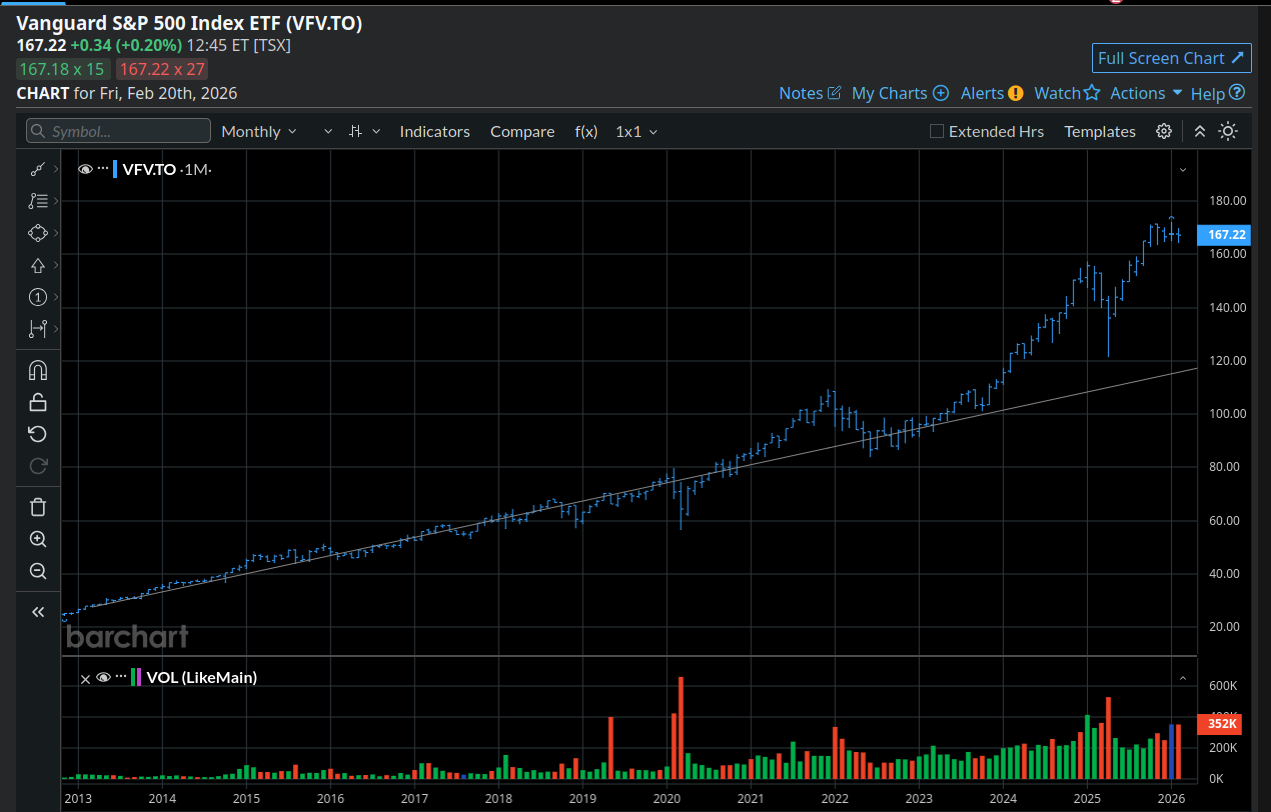Hide VFV.TO series with eye icon
The image size is (1271, 812).
(x=85, y=169)
